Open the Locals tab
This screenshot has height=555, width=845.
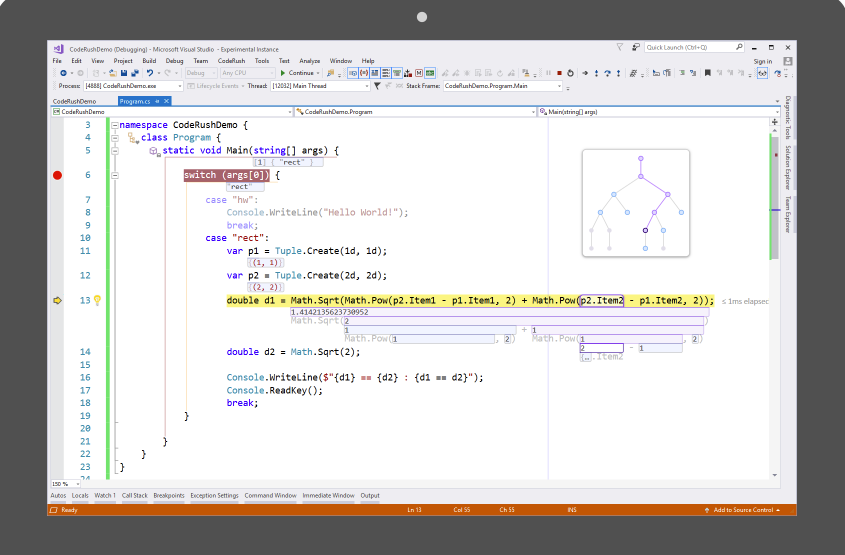pyautogui.click(x=80, y=496)
